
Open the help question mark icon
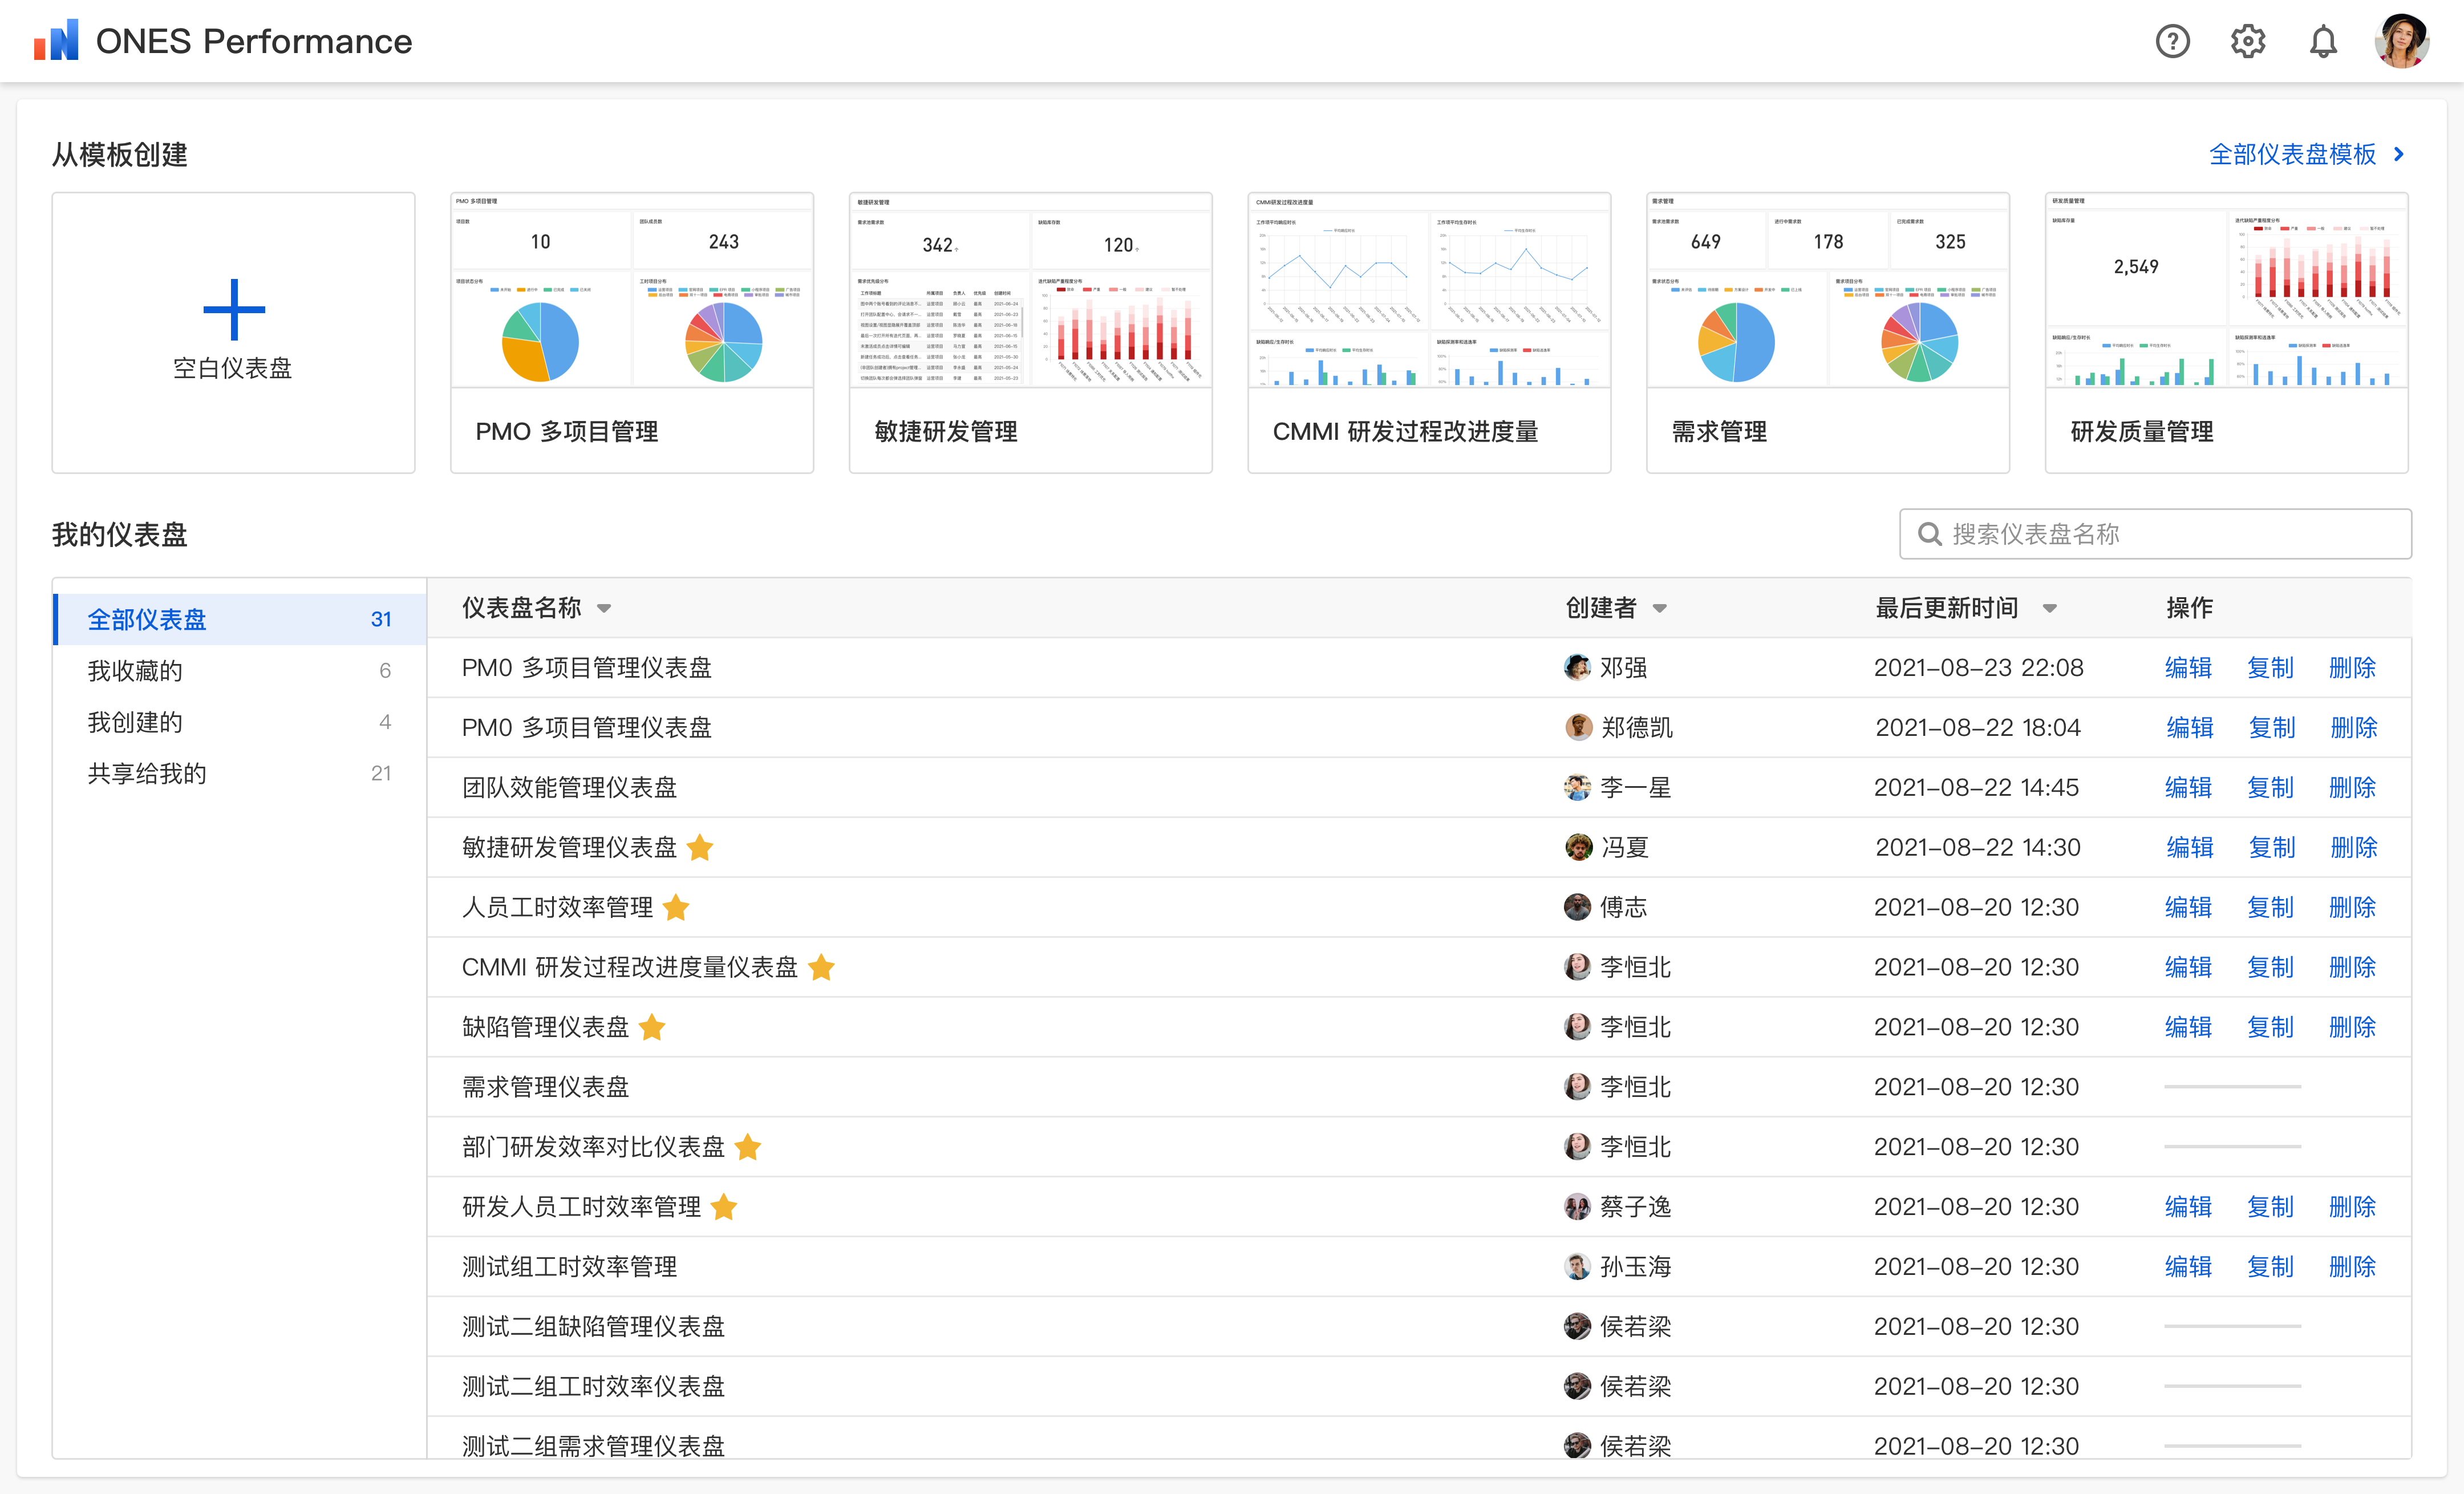pos(2172,41)
